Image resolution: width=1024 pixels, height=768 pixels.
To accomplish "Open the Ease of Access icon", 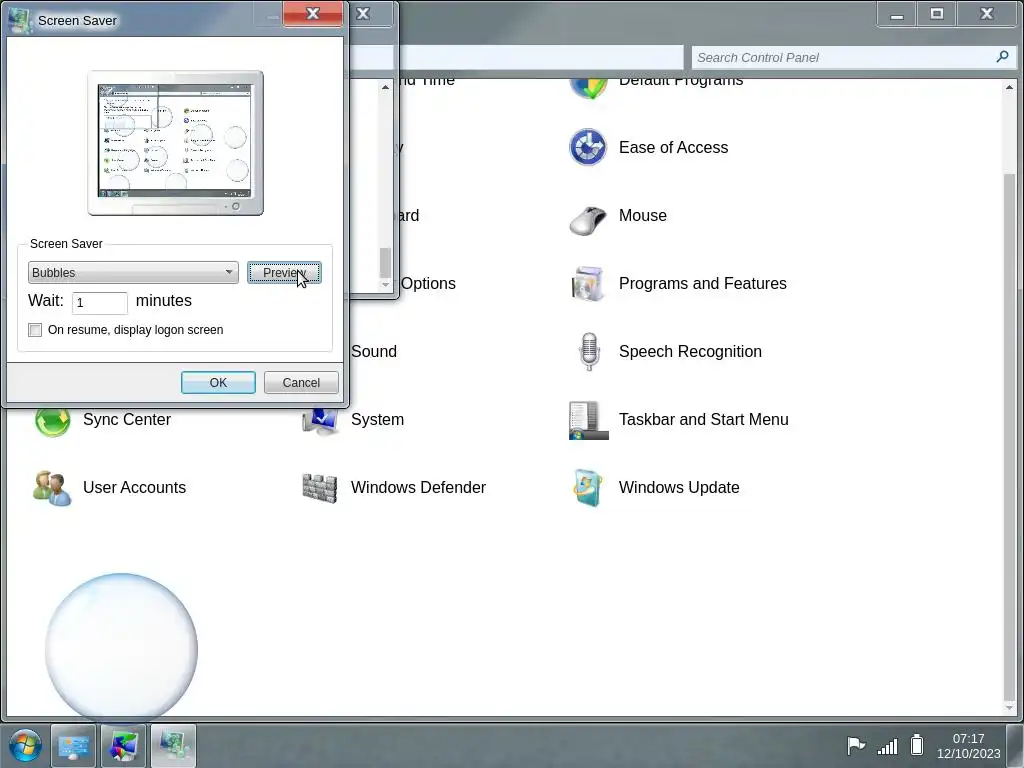I will tap(588, 147).
